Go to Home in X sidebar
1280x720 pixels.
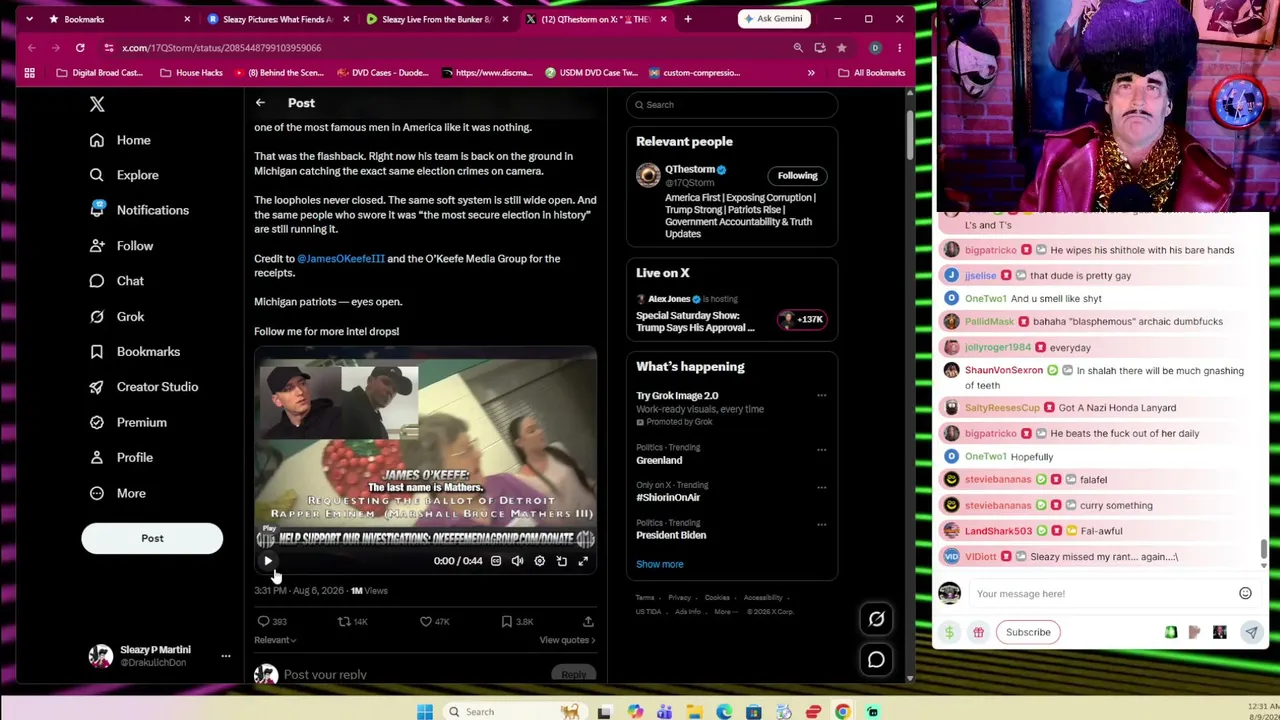(x=120, y=140)
